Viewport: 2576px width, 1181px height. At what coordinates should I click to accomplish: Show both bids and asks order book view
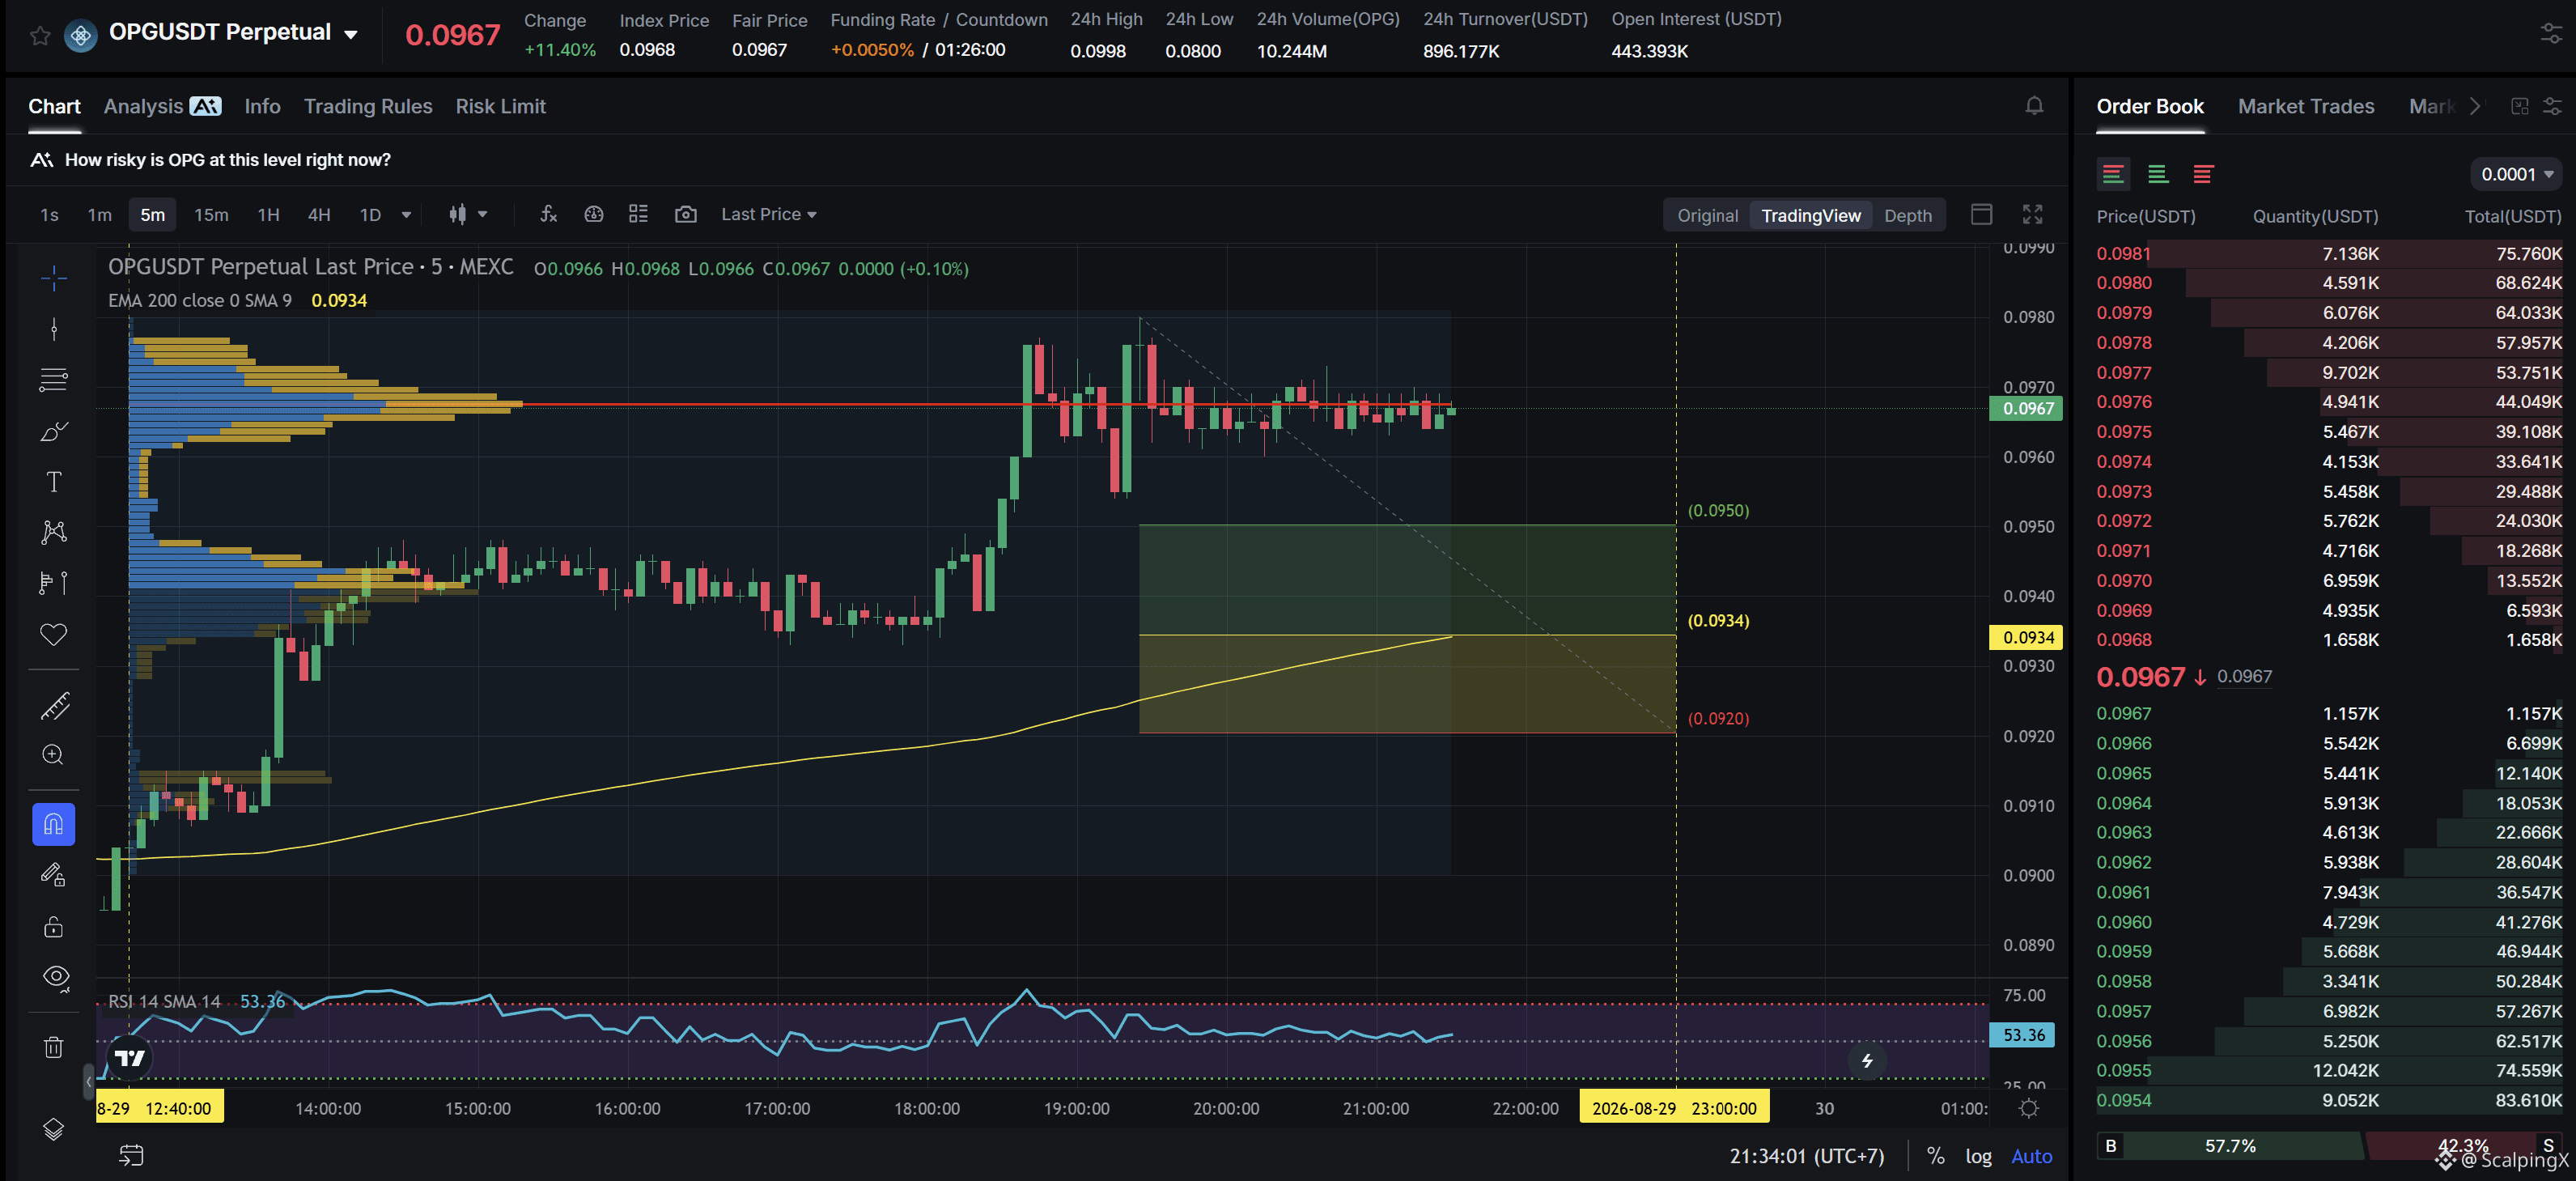click(2113, 174)
